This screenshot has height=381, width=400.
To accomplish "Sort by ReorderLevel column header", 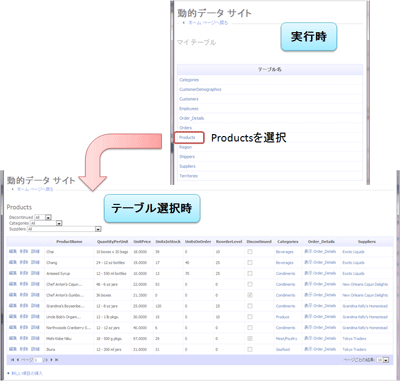I will [229, 242].
